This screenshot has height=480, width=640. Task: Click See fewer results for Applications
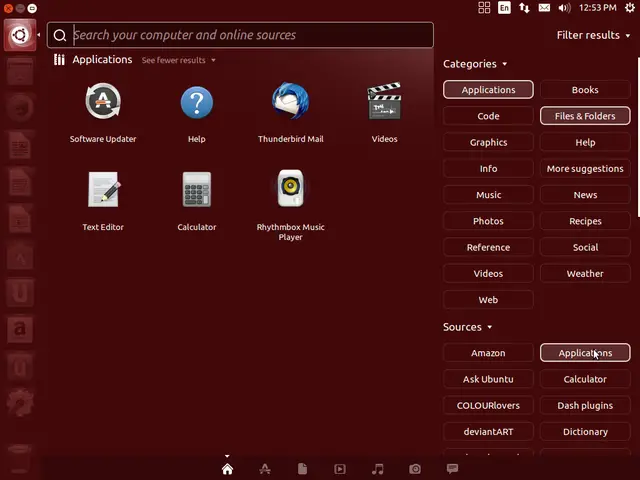coord(178,60)
